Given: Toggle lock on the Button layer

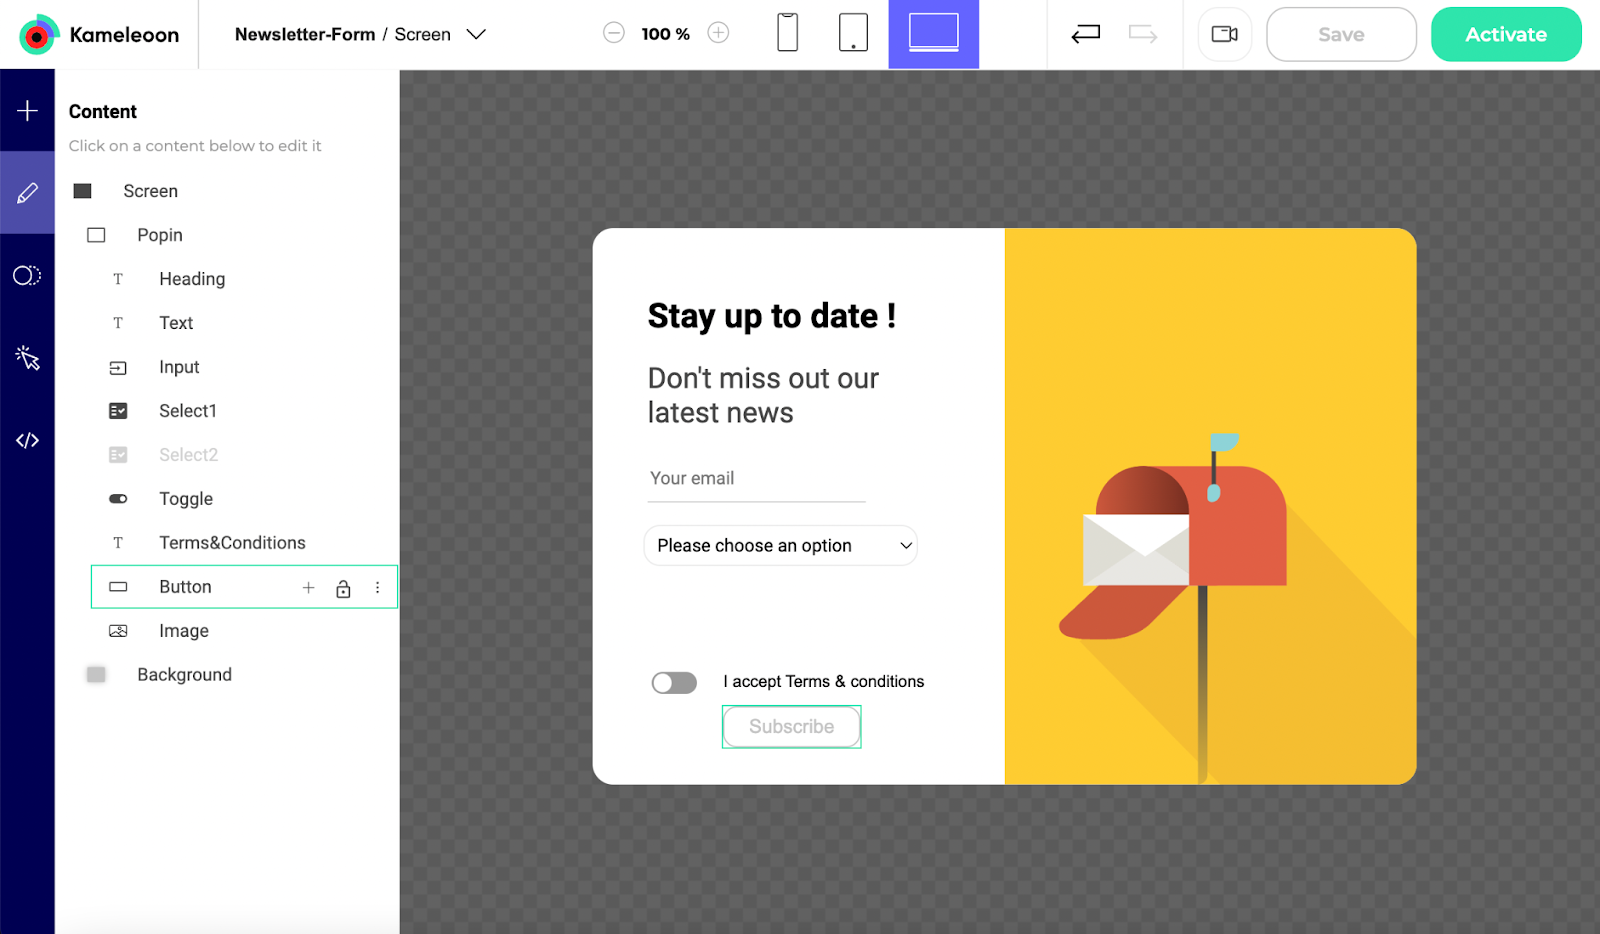Looking at the screenshot, I should coord(343,588).
